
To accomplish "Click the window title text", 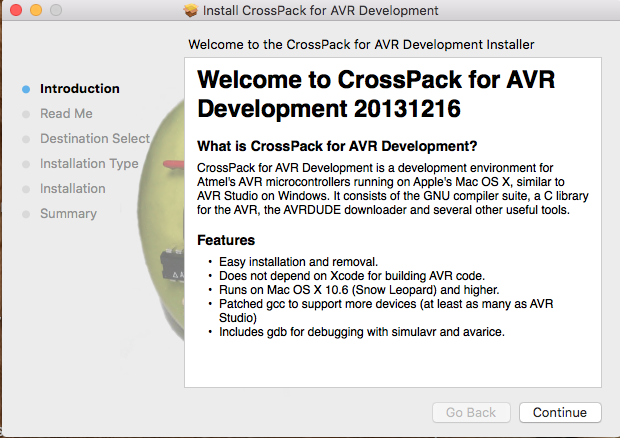I will (x=320, y=10).
